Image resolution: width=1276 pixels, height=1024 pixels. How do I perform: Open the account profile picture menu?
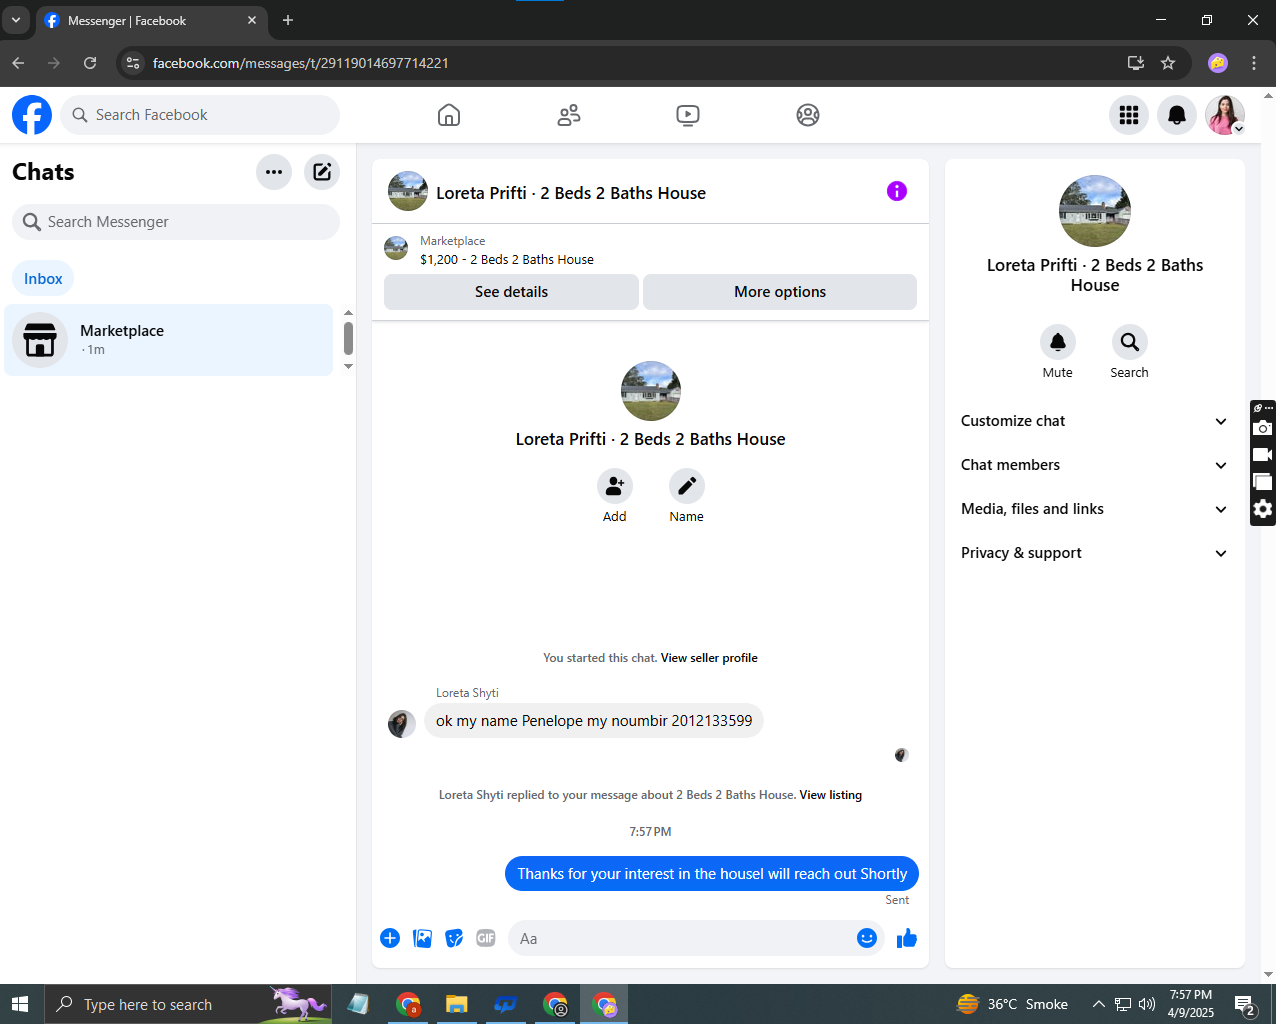(1225, 115)
